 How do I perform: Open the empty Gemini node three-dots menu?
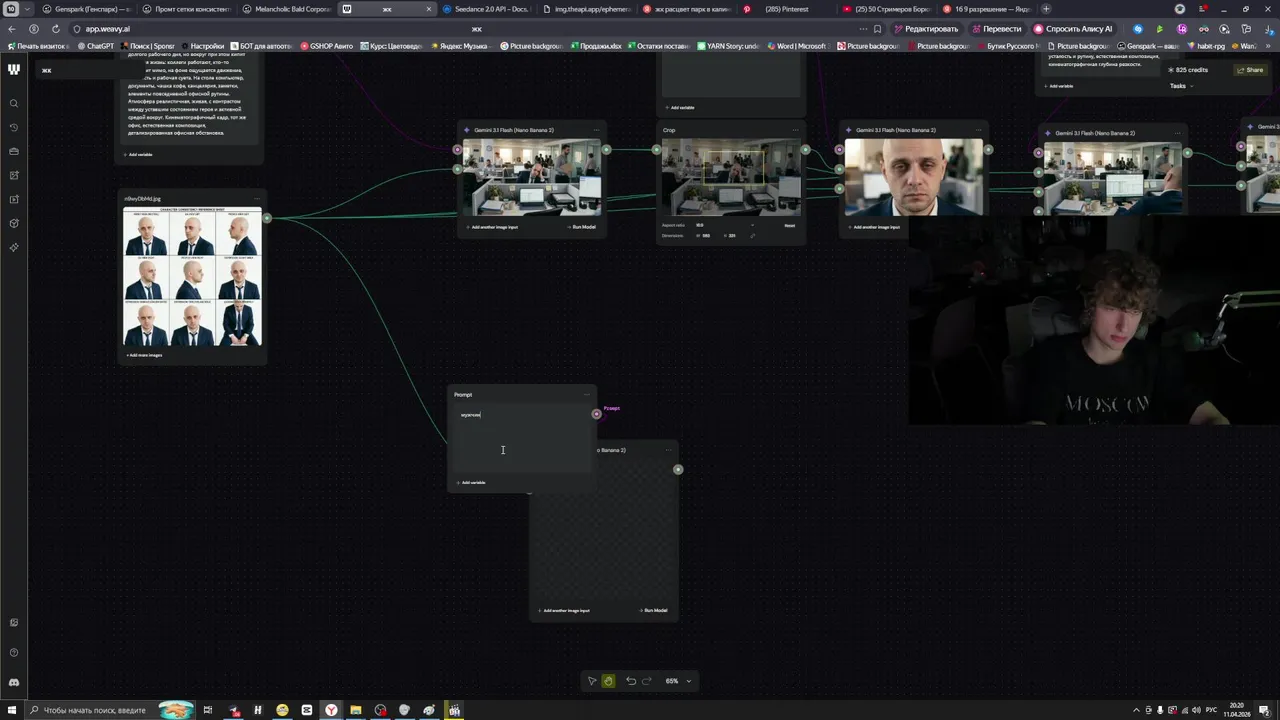pos(668,450)
